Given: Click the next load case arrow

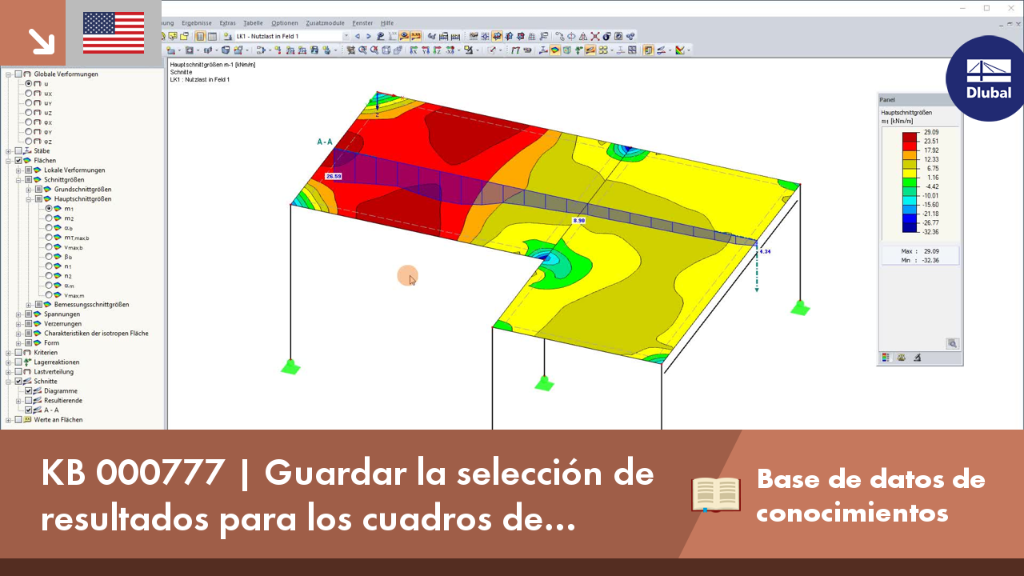Looking at the screenshot, I should (368, 37).
